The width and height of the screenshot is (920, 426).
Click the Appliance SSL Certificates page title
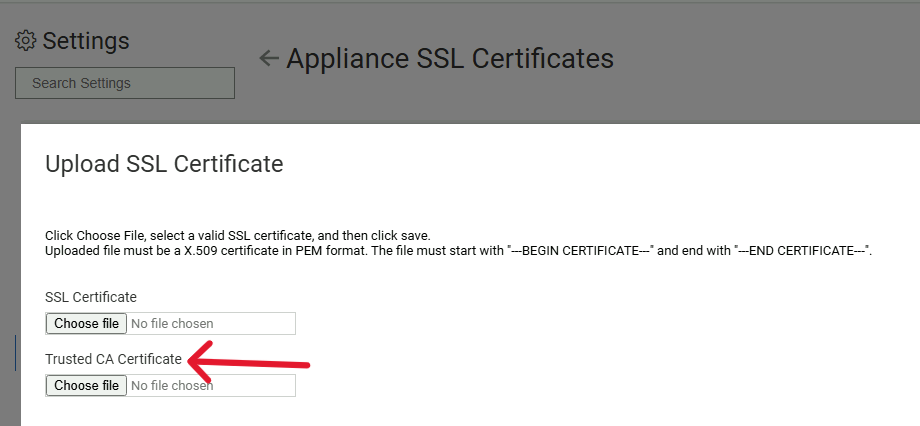click(x=450, y=58)
